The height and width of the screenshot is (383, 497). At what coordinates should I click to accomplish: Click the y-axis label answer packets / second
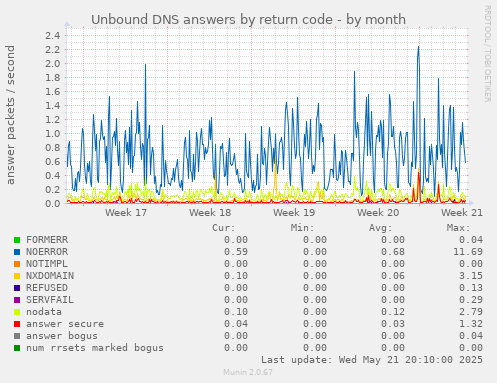10,115
